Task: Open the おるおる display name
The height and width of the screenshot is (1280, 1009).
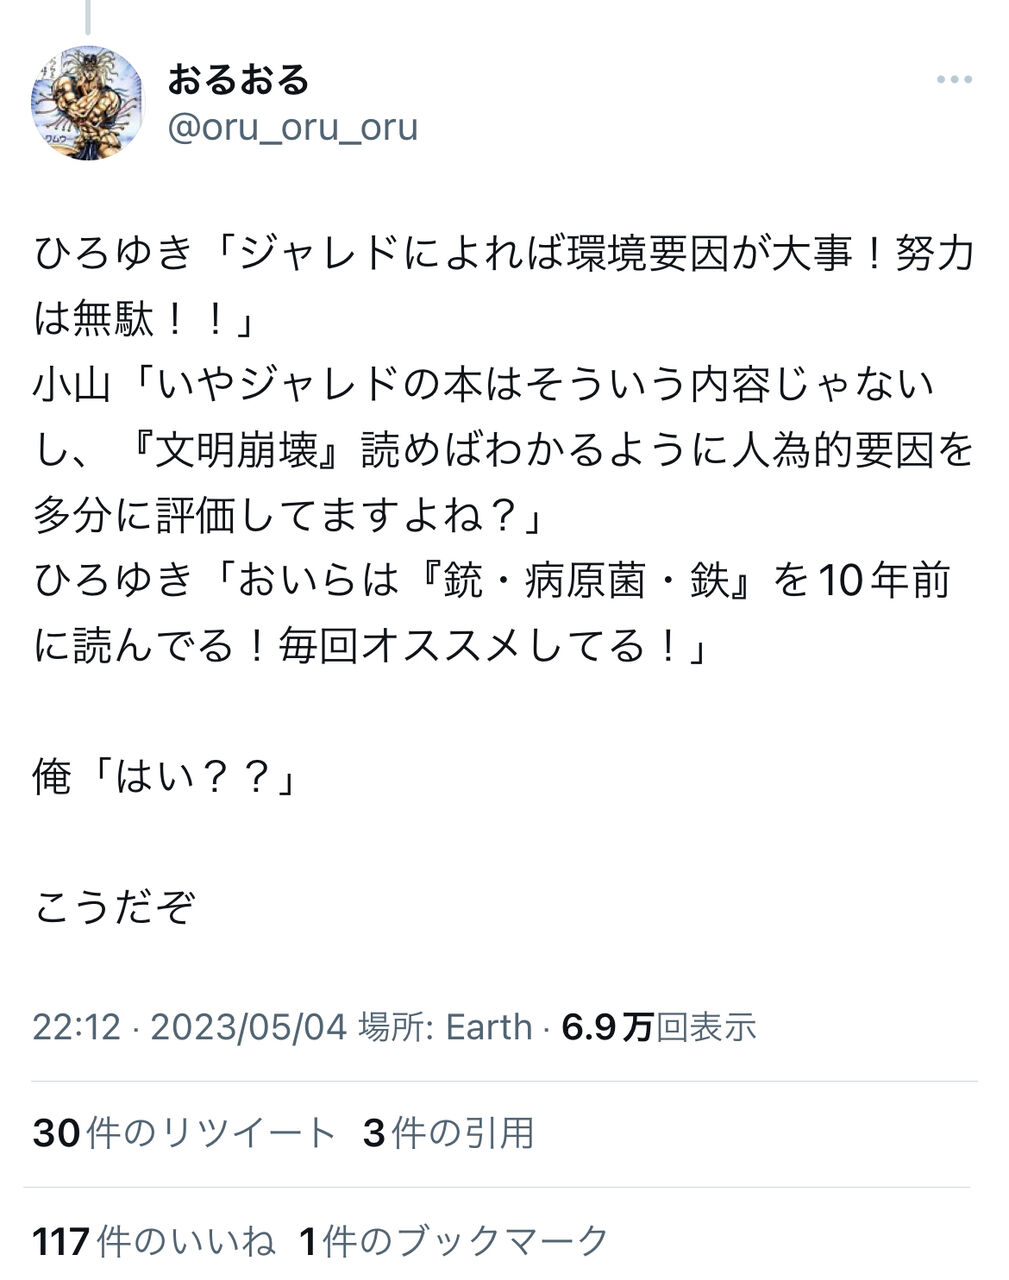Action: [238, 79]
